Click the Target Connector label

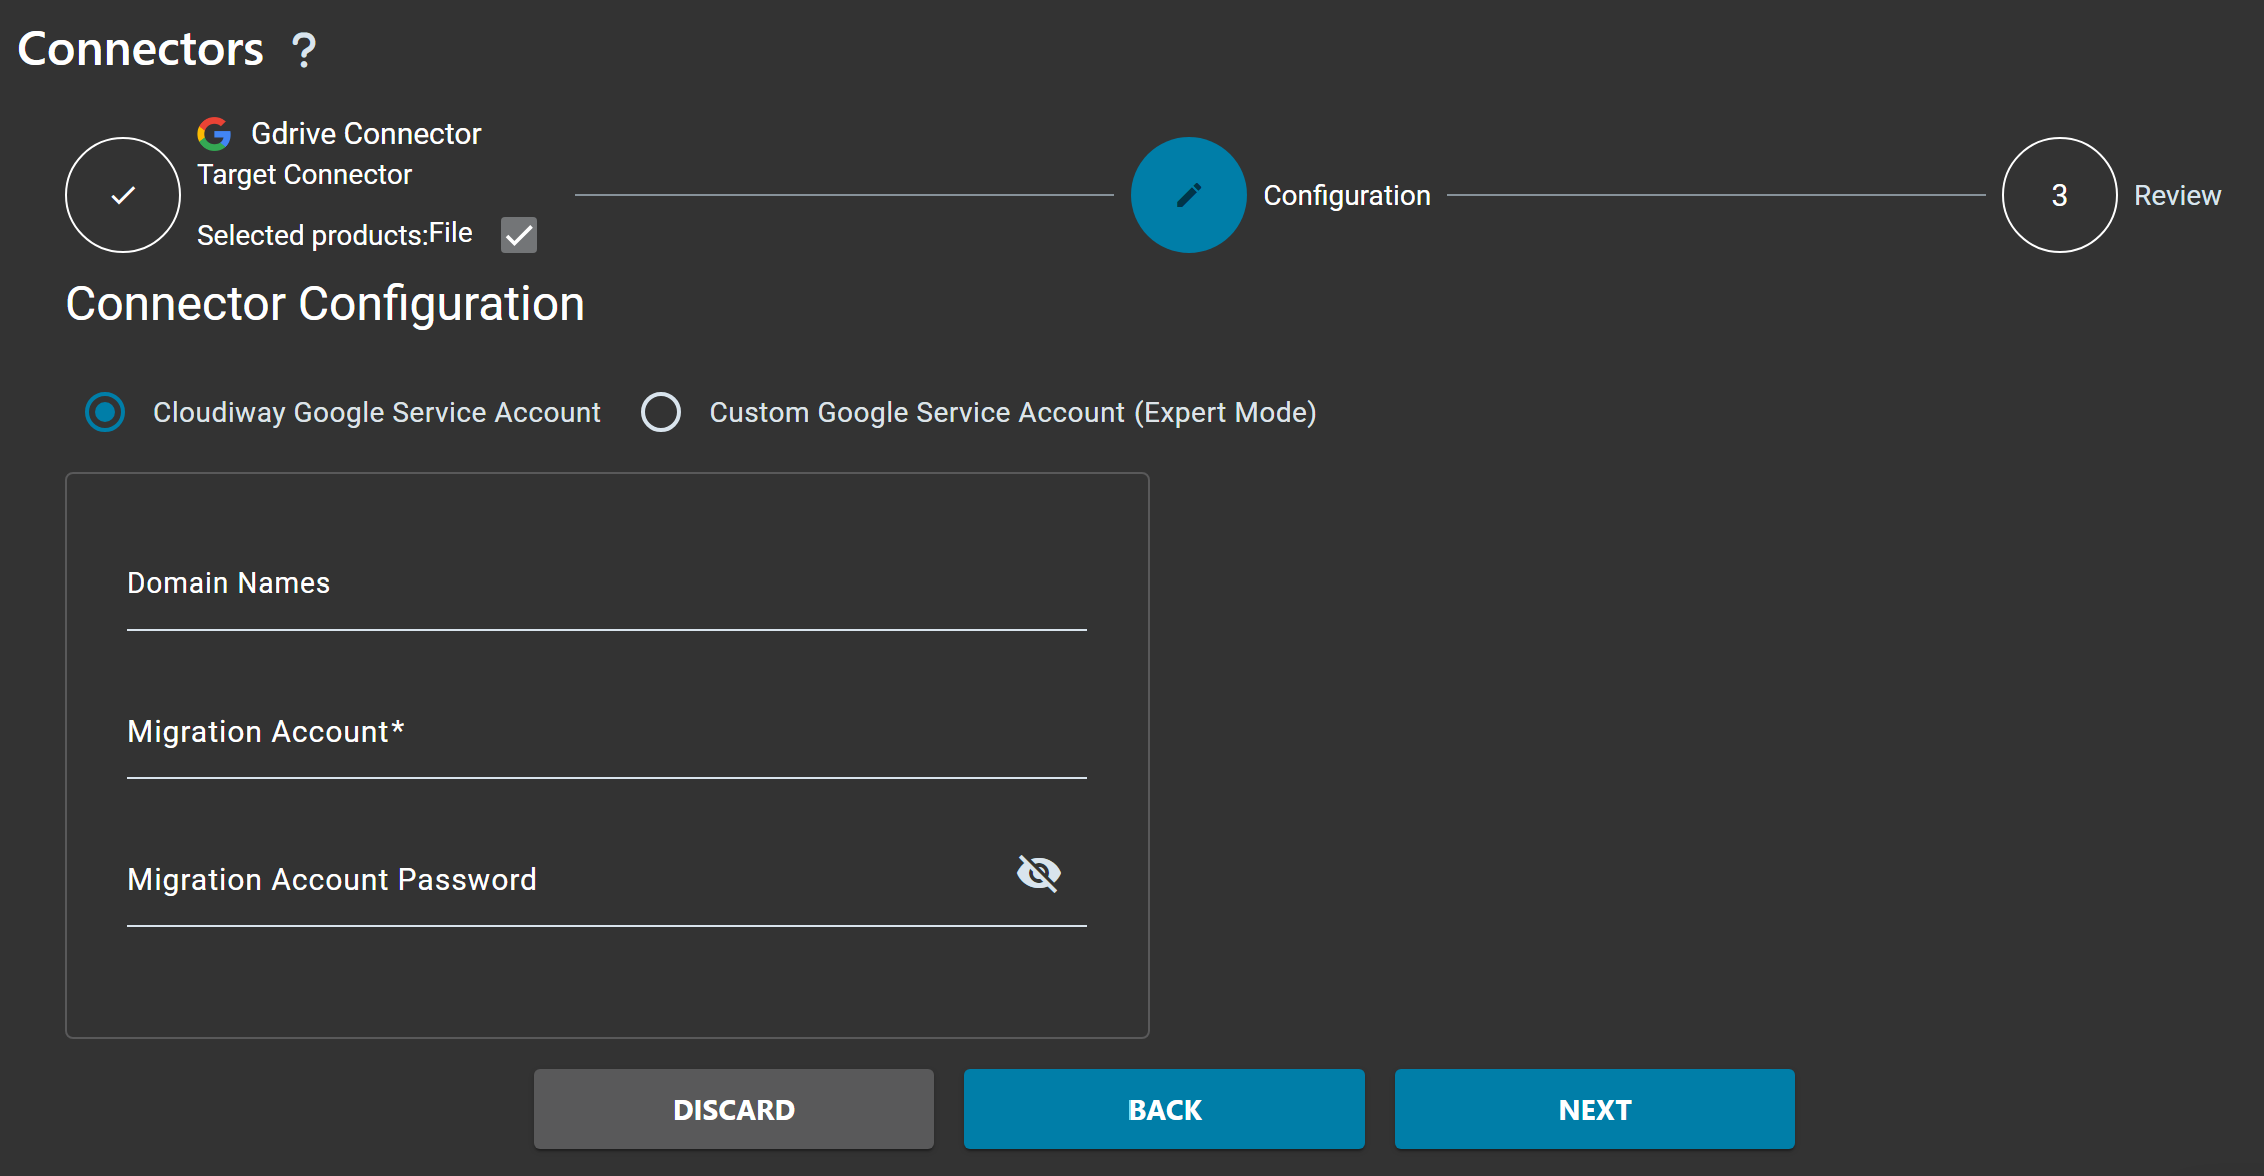pyautogui.click(x=304, y=174)
